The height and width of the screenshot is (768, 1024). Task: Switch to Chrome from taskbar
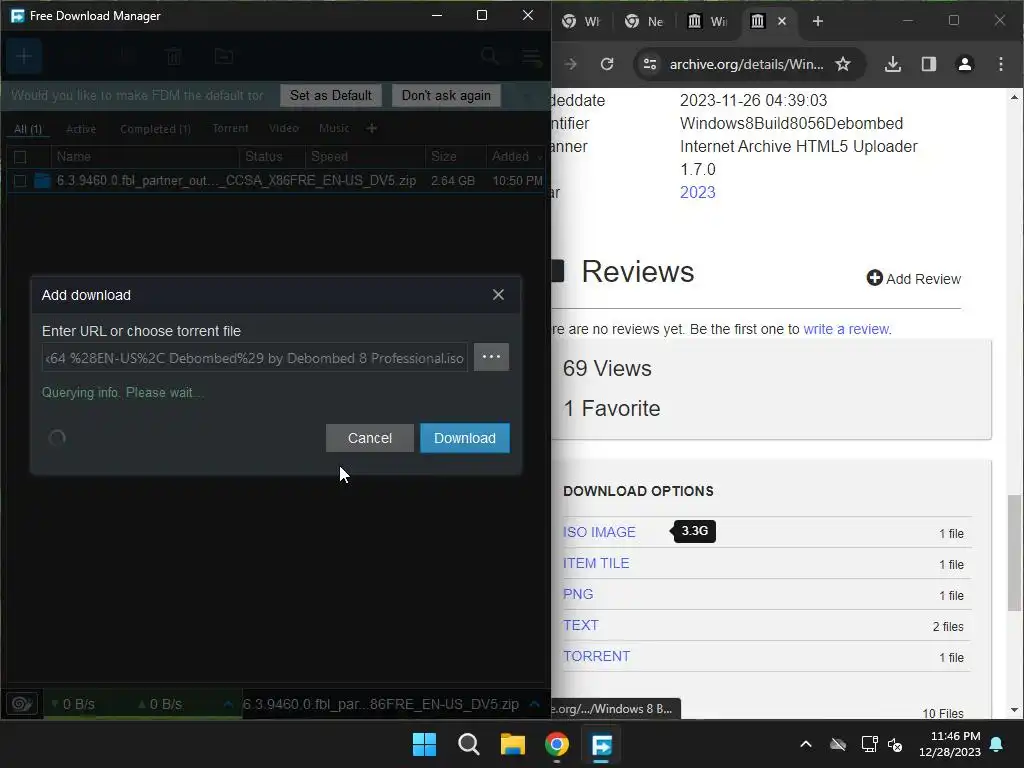(x=556, y=744)
